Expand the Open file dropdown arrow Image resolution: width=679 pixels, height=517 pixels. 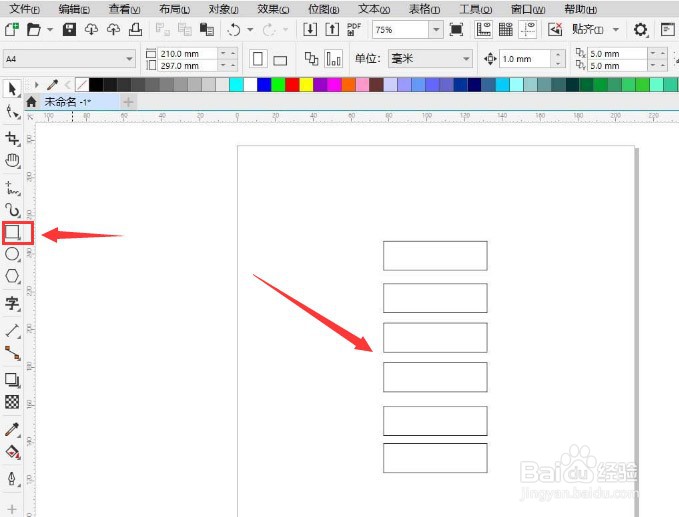[x=50, y=29]
